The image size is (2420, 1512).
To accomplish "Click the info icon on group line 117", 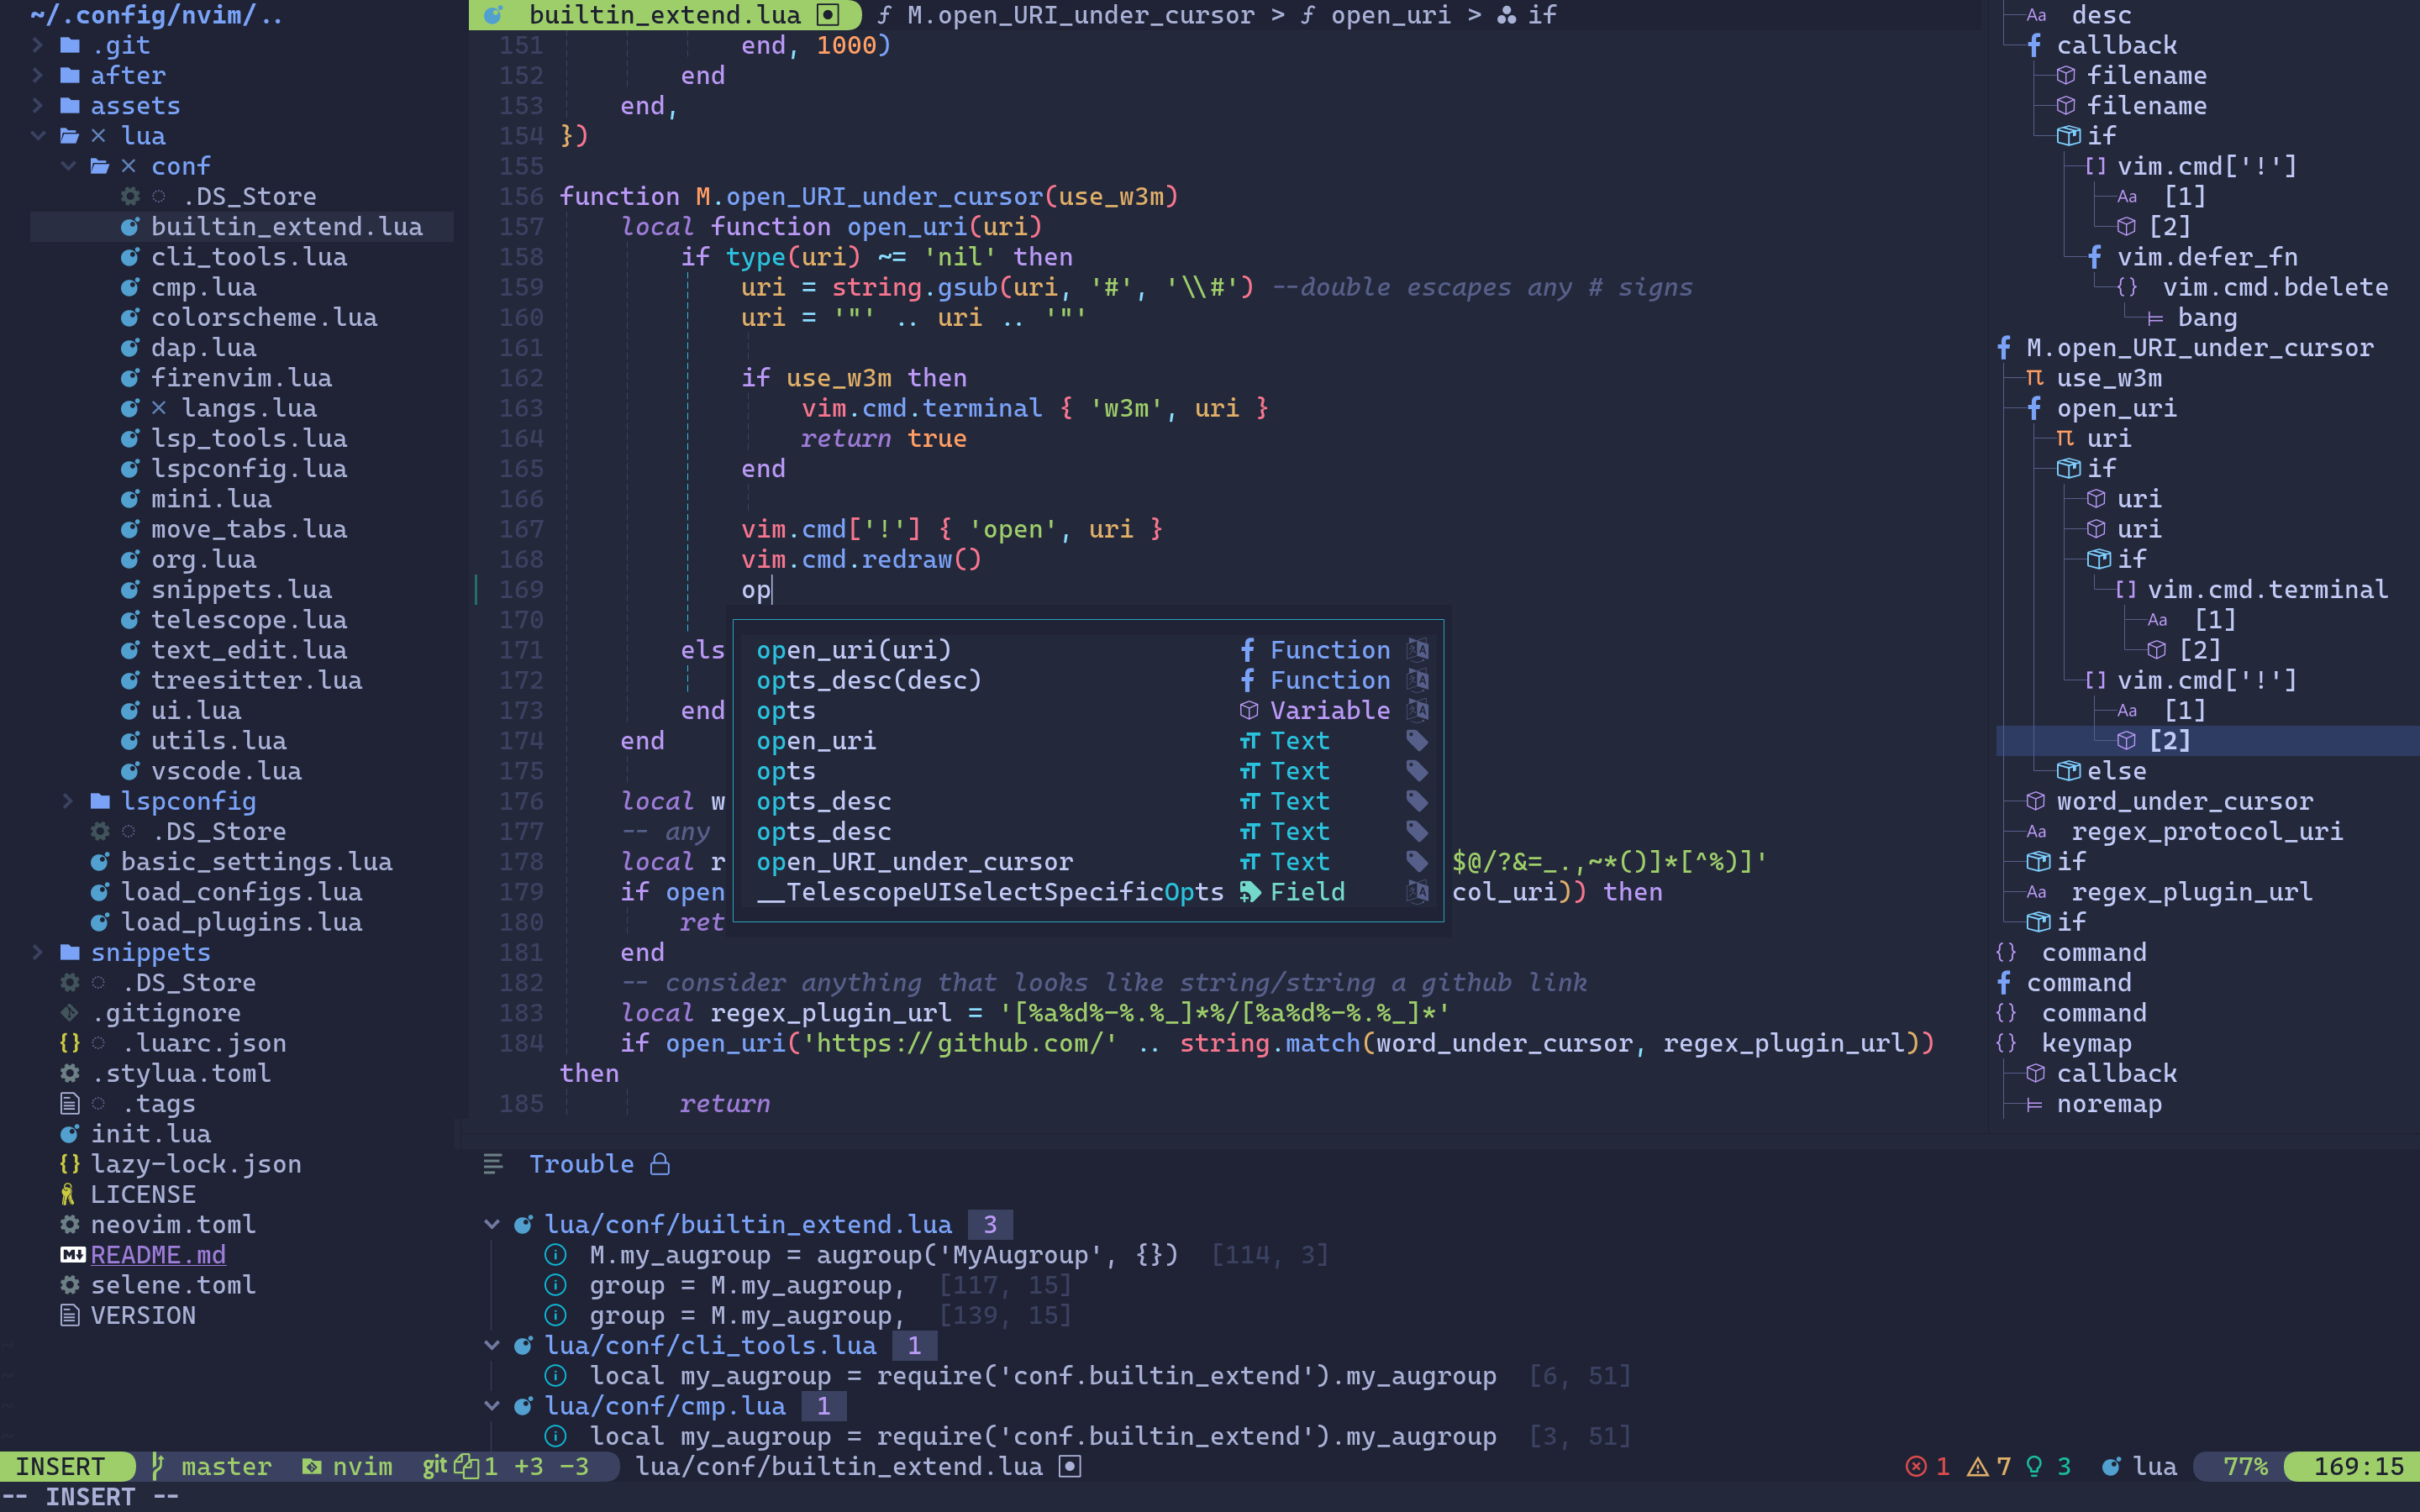I will coord(556,1285).
